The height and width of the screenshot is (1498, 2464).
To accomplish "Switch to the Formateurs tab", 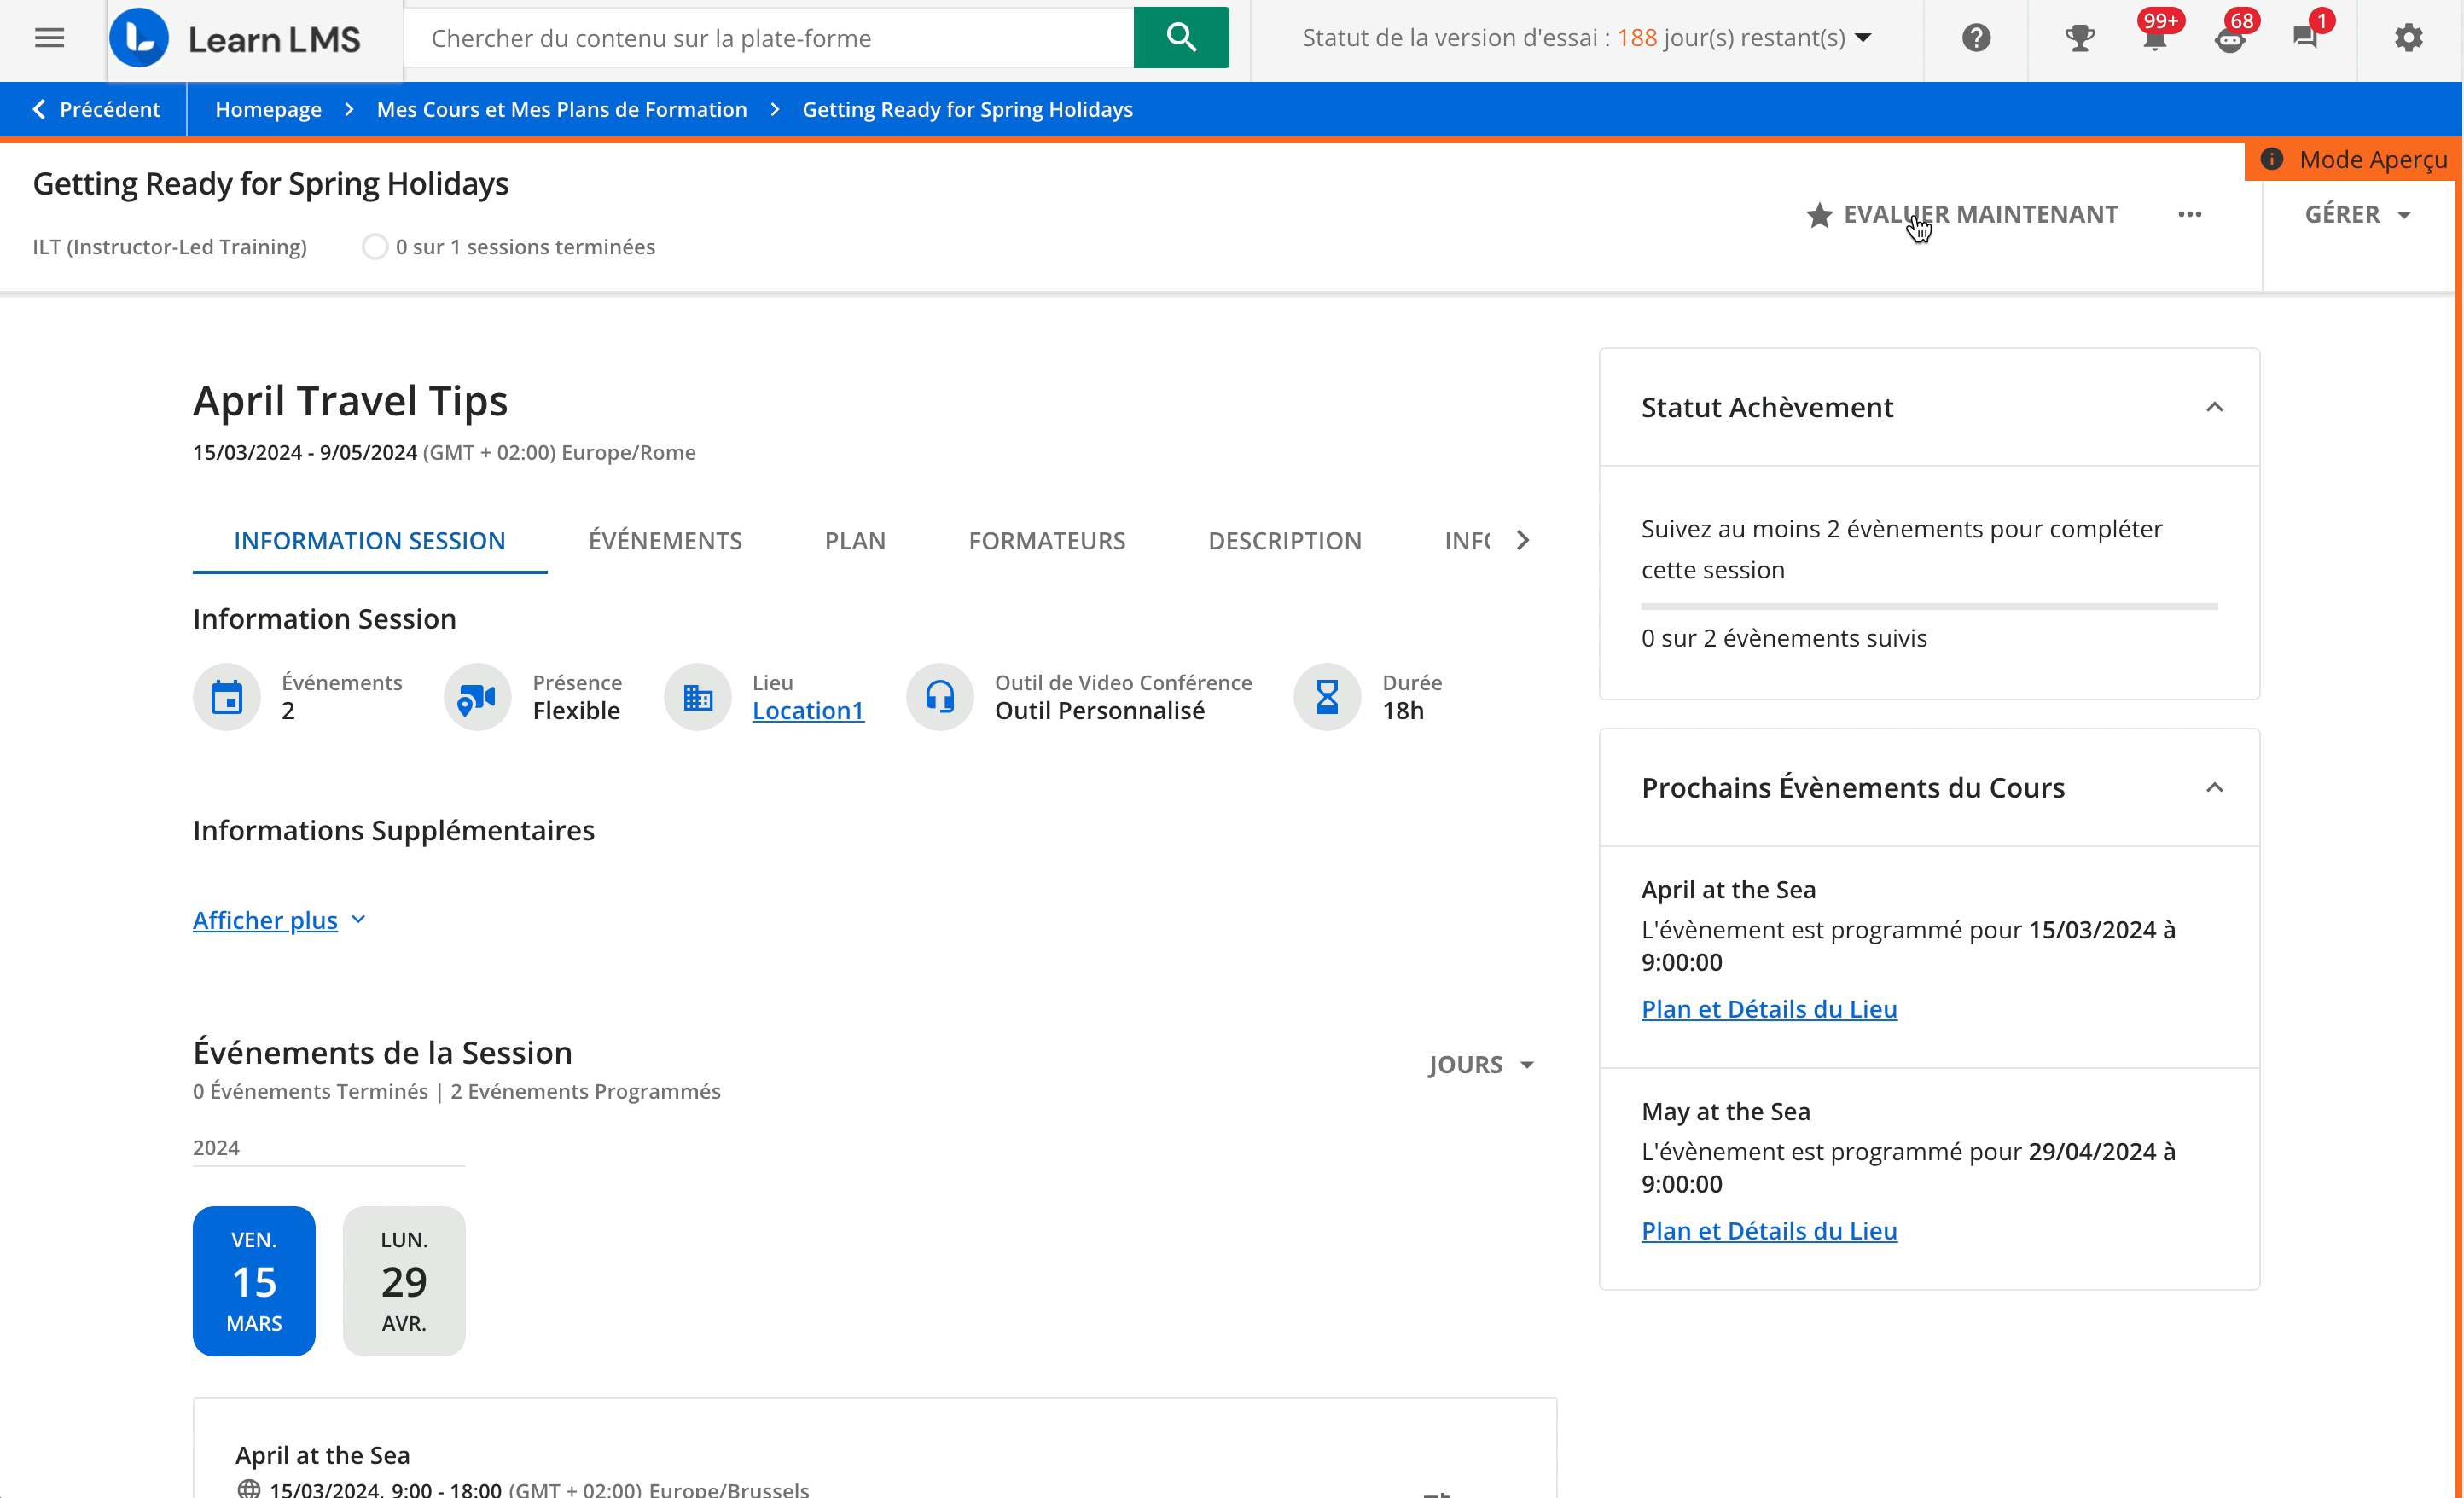I will [x=1046, y=541].
